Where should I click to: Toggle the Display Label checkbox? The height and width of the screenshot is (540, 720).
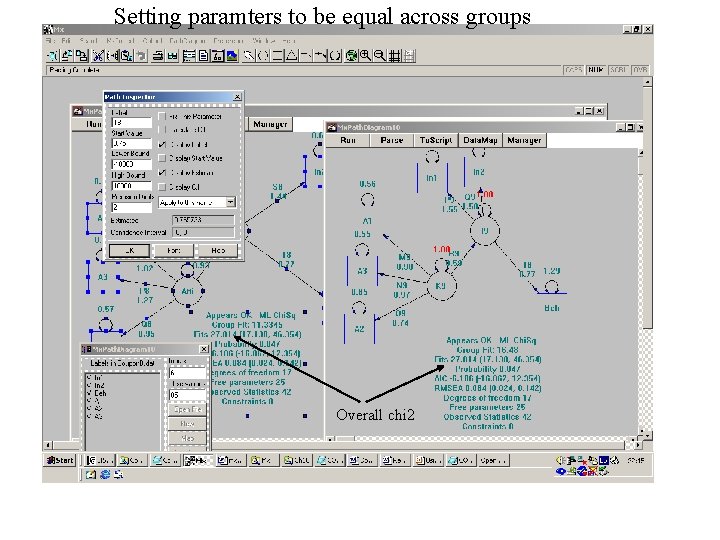point(162,144)
